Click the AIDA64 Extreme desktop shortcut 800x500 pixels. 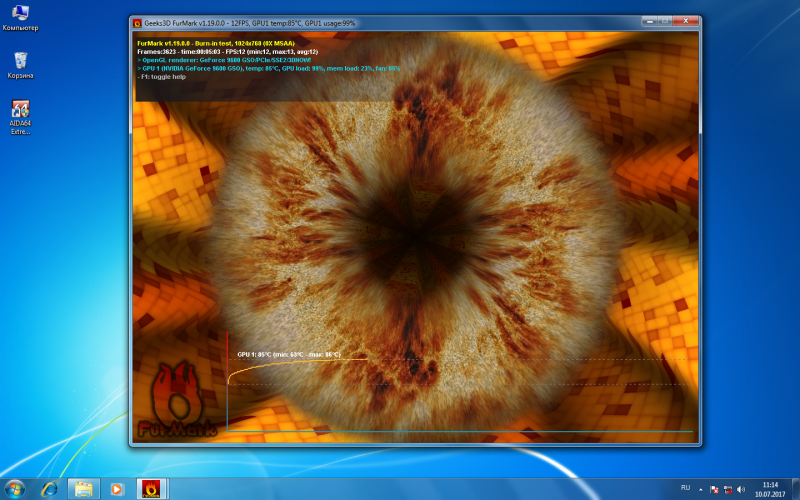pyautogui.click(x=20, y=111)
